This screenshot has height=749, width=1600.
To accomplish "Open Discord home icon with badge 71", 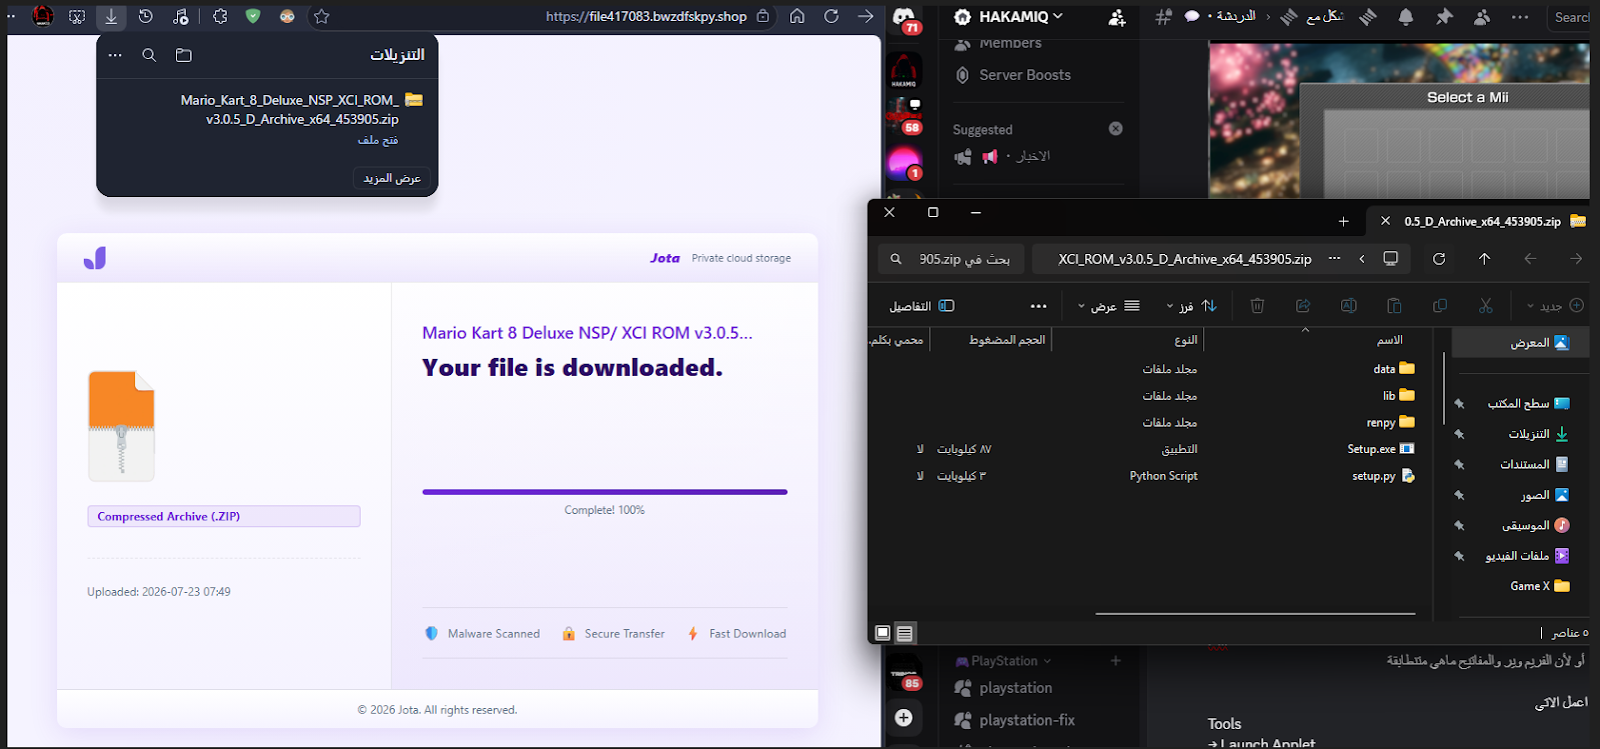I will coord(904,18).
